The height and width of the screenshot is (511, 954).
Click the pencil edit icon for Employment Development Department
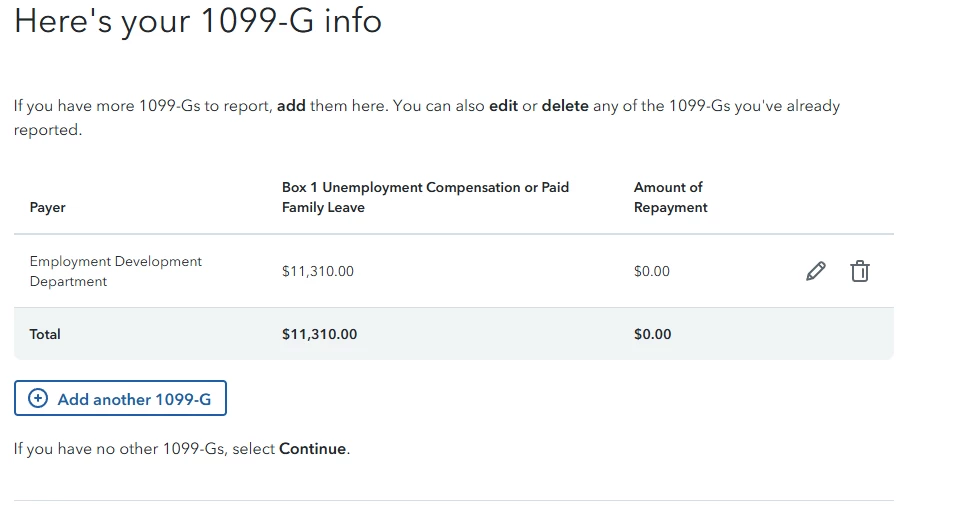(x=816, y=271)
